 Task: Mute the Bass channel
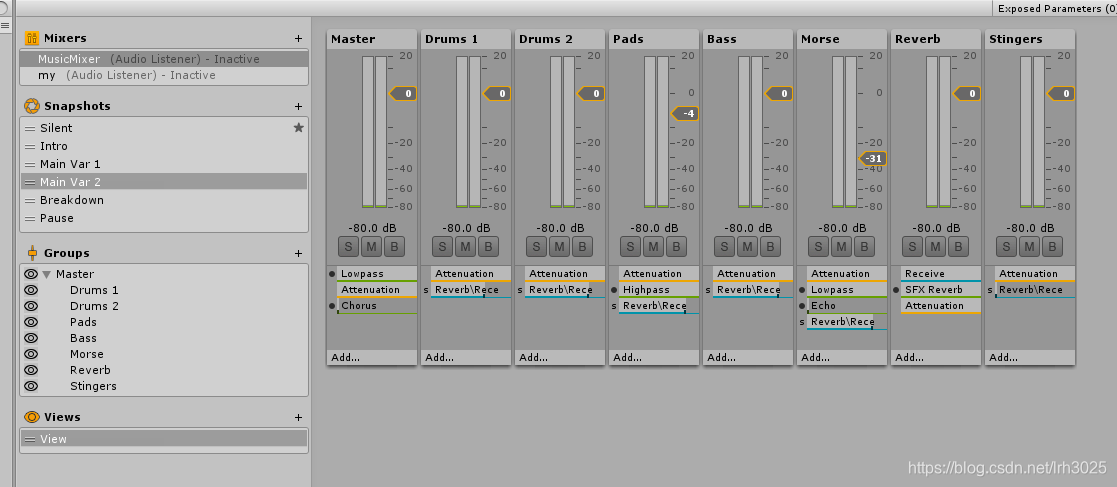[x=747, y=247]
